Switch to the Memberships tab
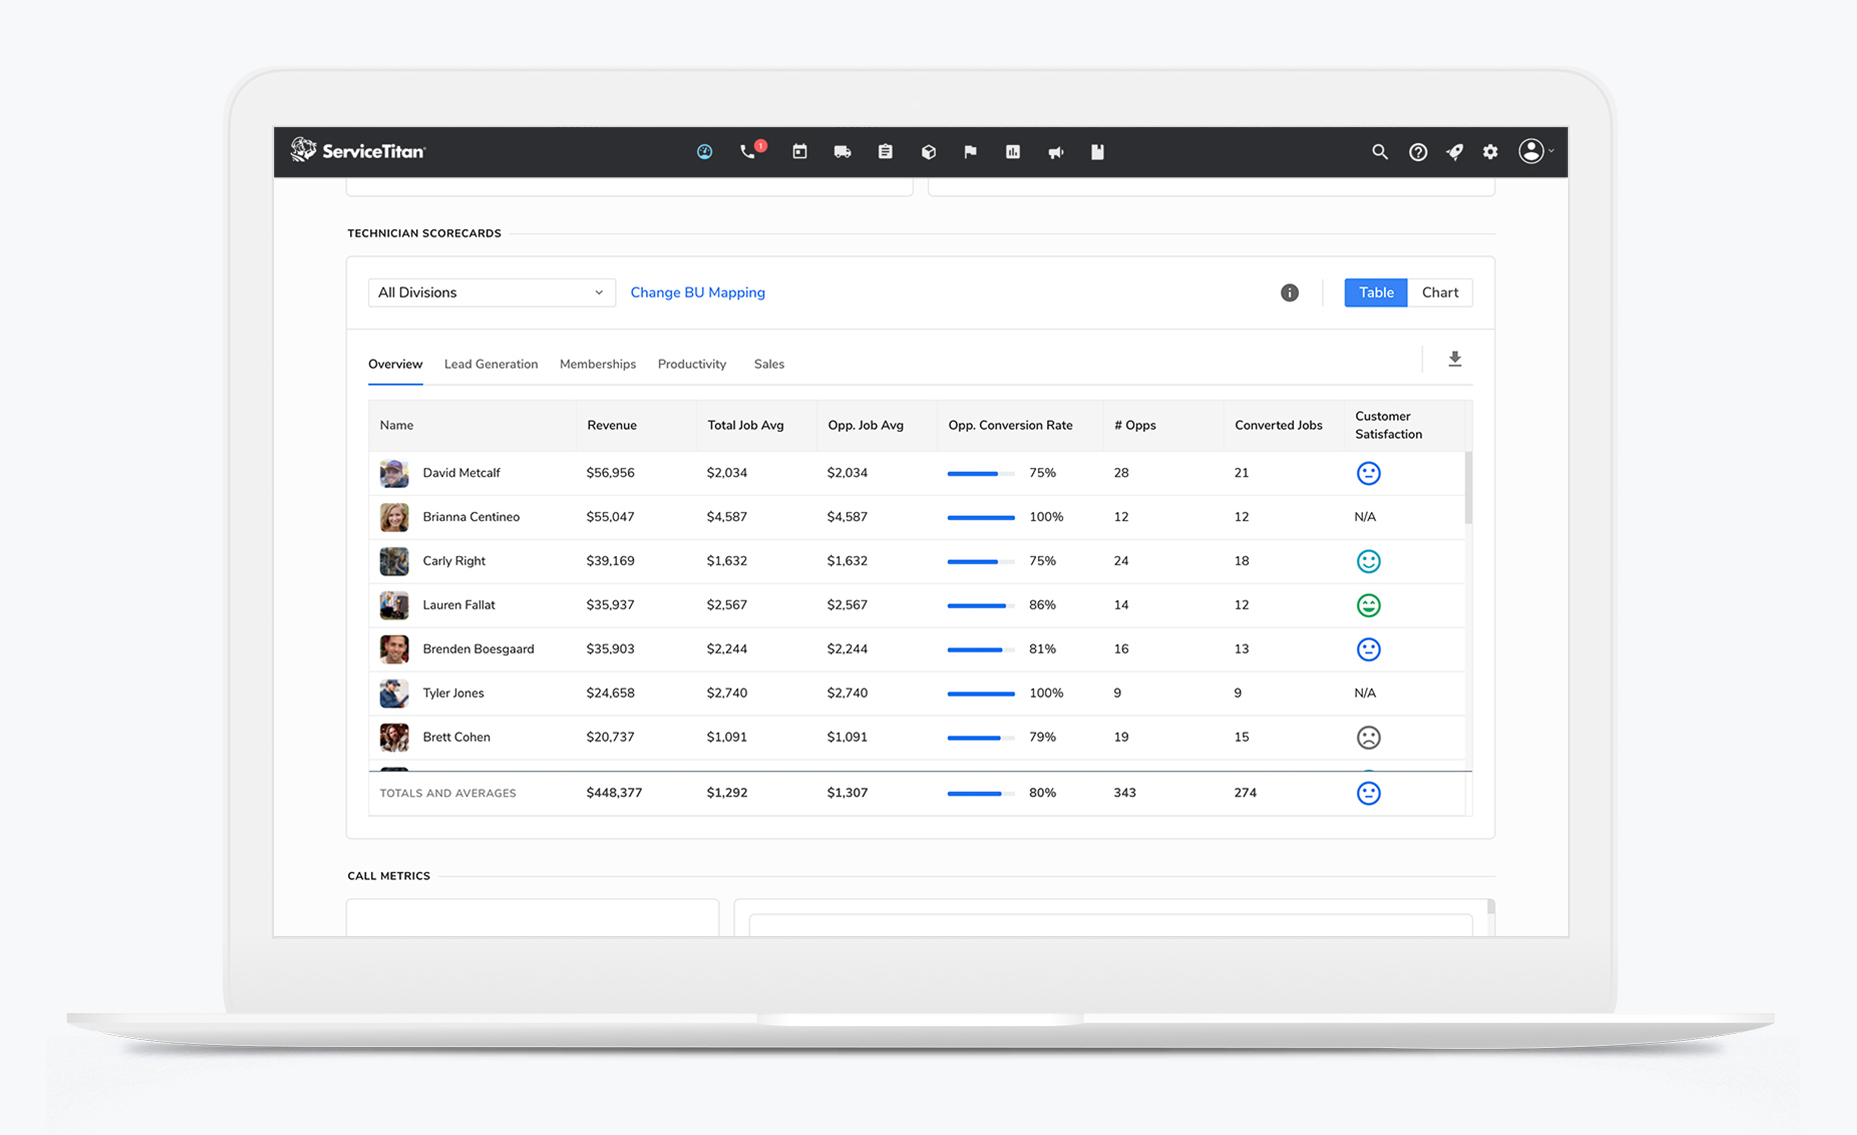 click(x=597, y=364)
